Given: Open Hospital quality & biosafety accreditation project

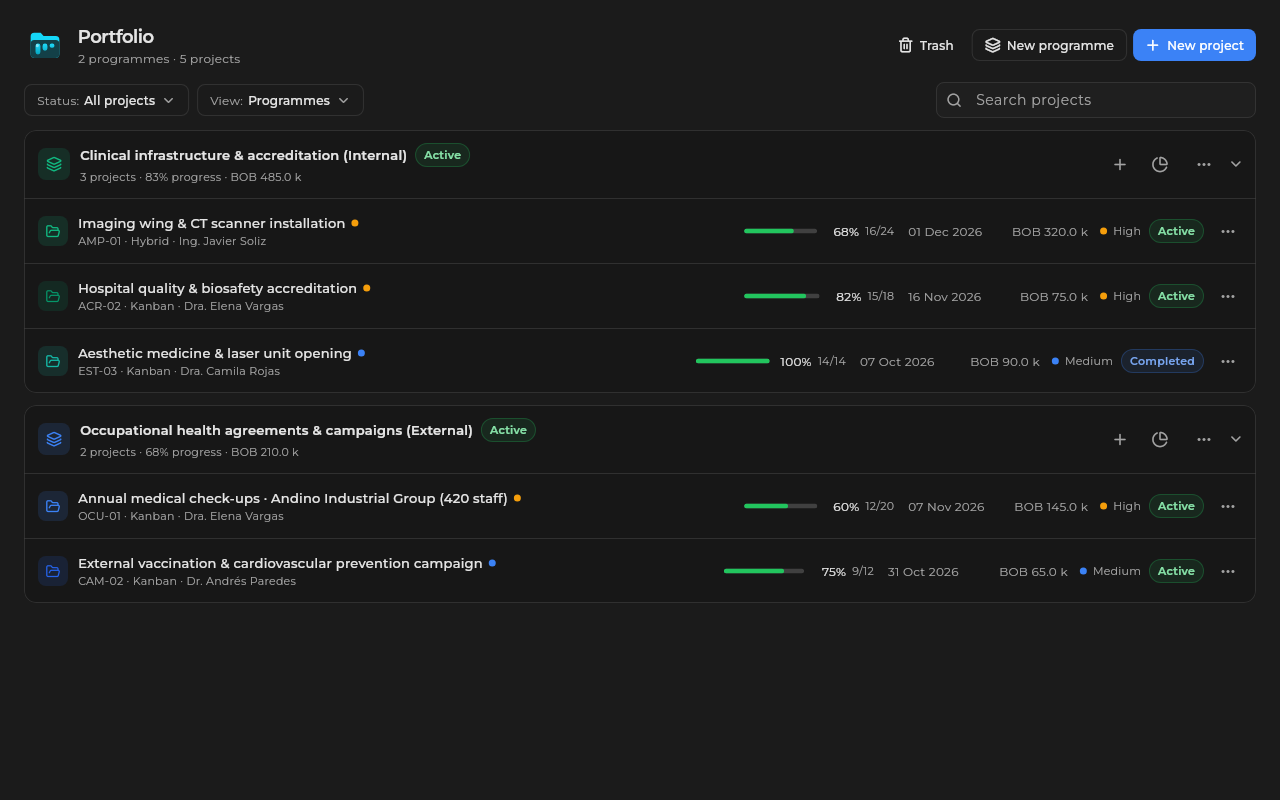Looking at the screenshot, I should tap(217, 288).
